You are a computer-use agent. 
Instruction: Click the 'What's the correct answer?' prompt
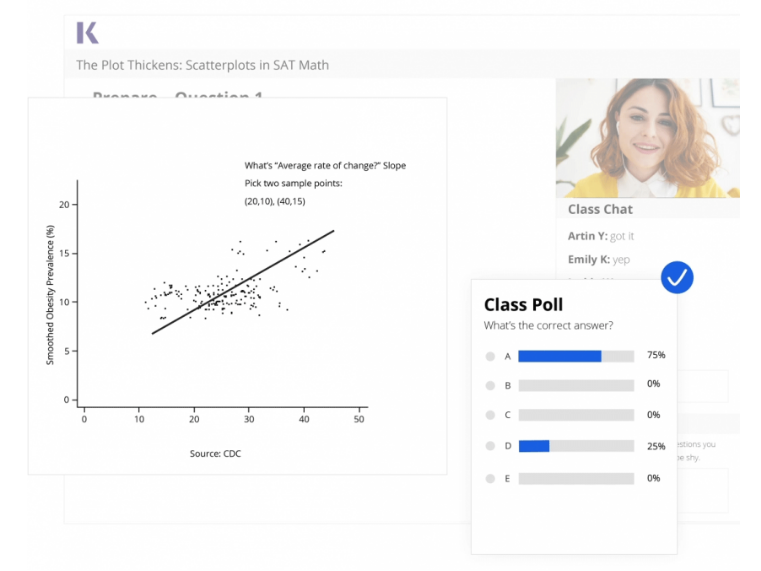[548, 326]
